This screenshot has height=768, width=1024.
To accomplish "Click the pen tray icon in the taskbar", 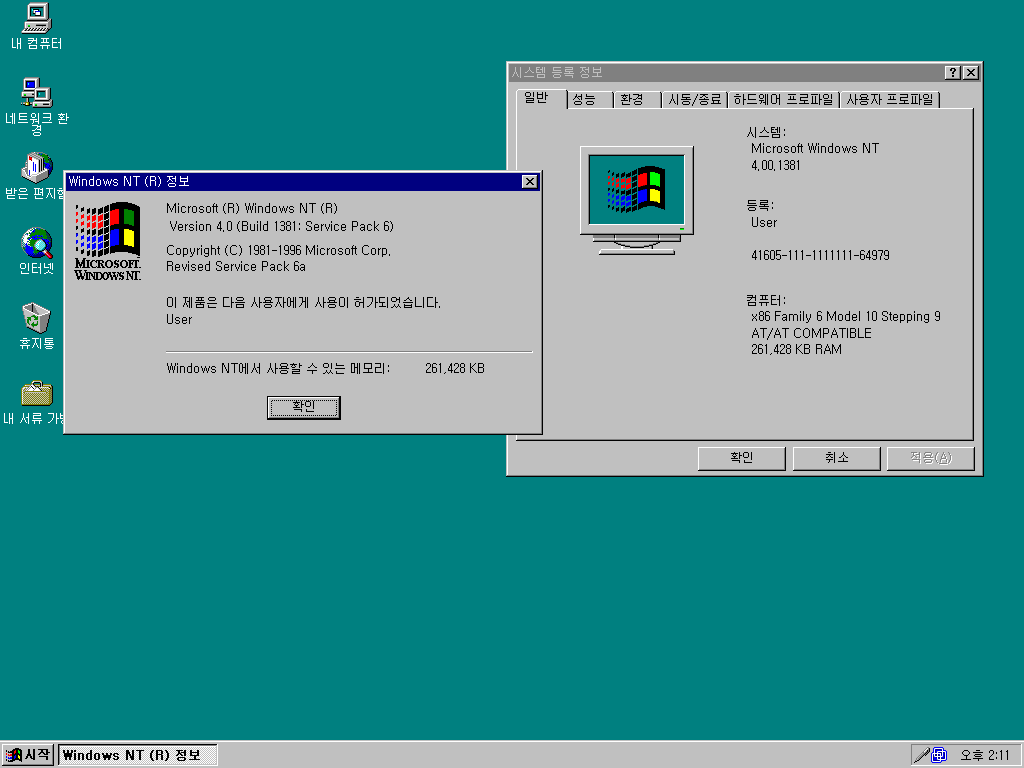I will [x=921, y=755].
